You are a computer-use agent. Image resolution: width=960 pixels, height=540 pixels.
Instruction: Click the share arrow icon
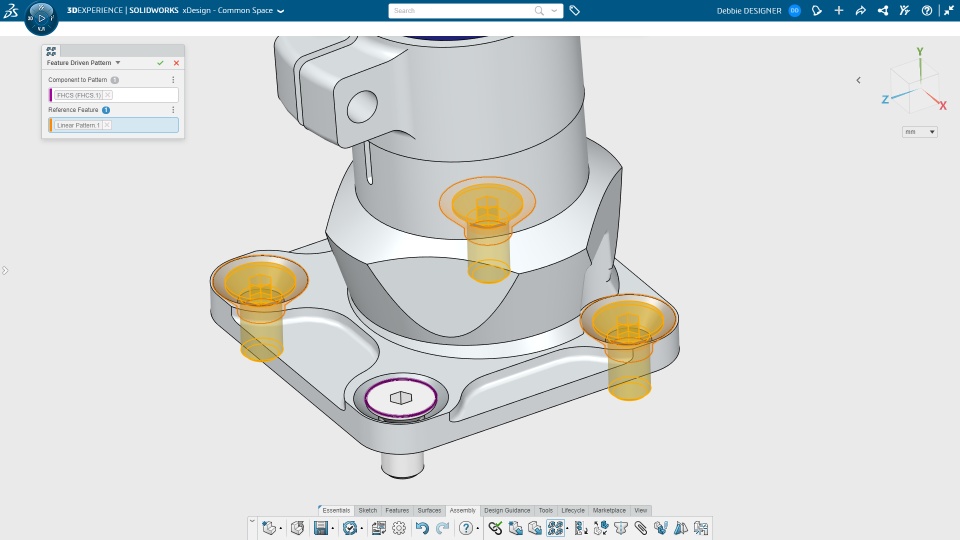861,10
